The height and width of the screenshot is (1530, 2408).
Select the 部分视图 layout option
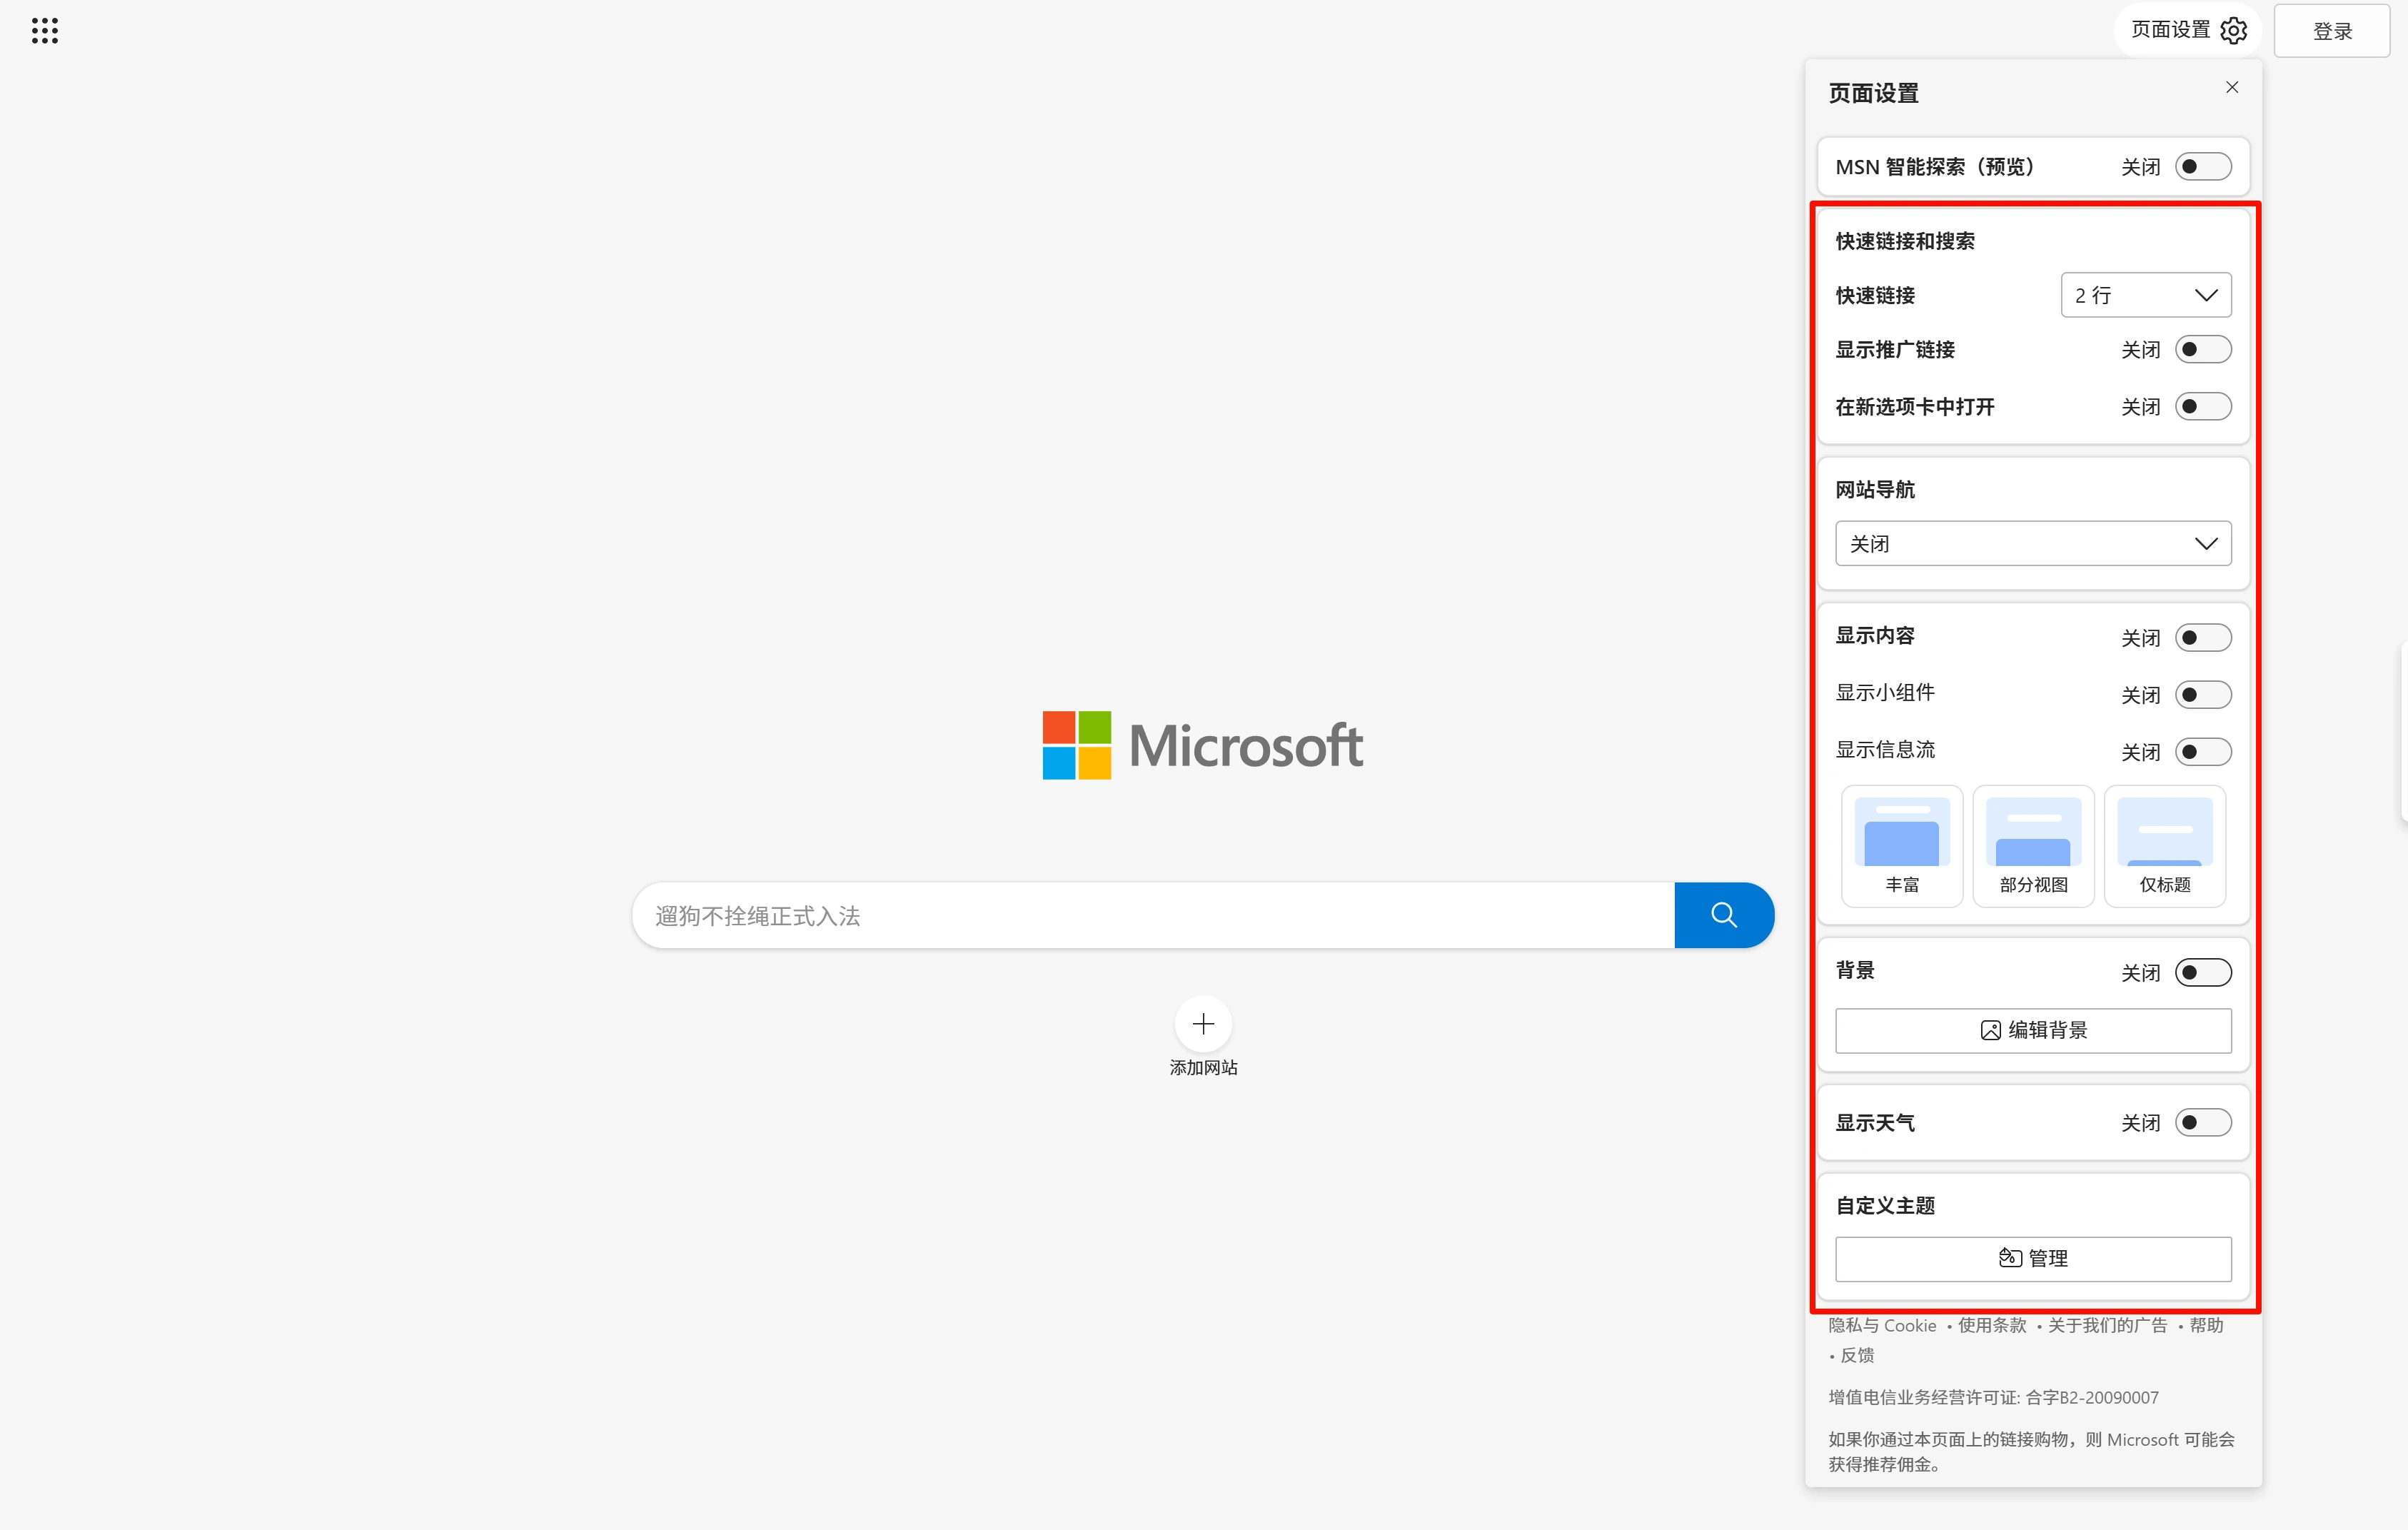tap(2033, 845)
